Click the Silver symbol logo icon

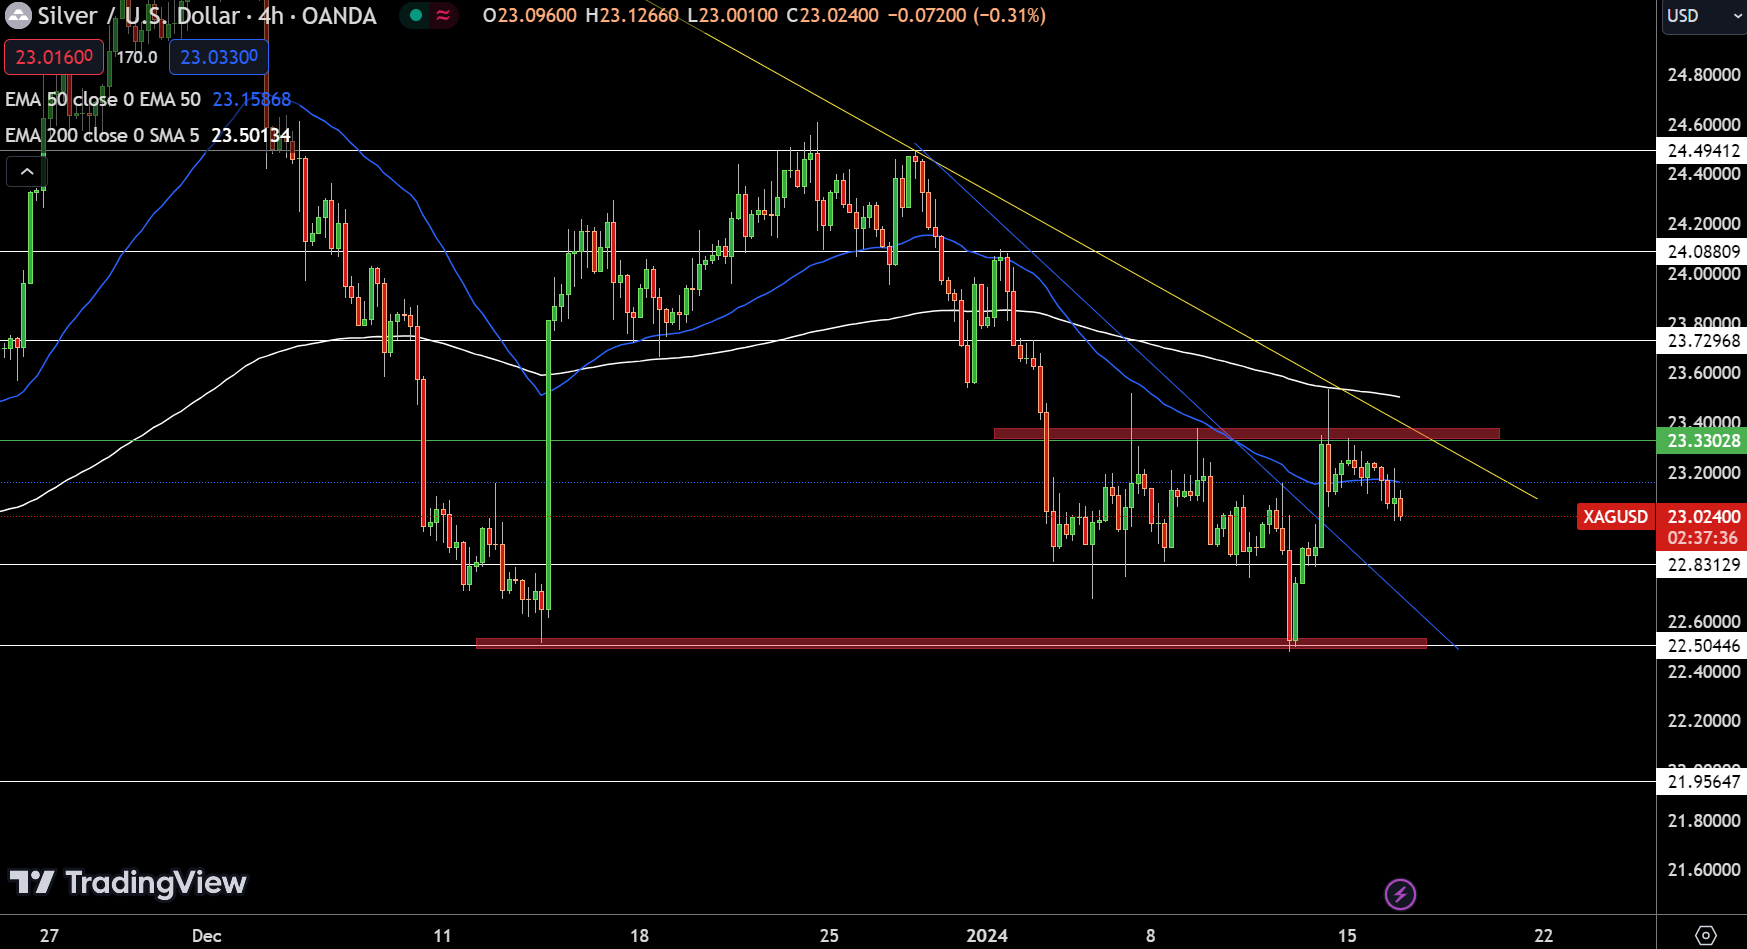coord(18,16)
